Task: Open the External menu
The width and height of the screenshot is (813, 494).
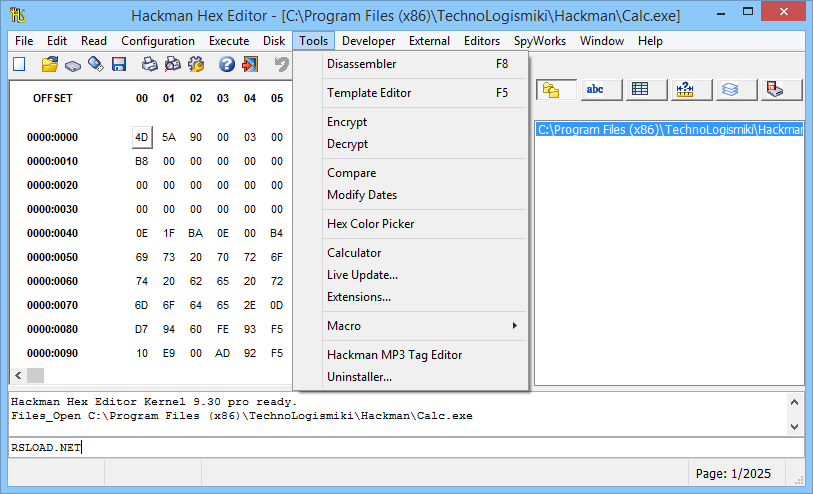Action: point(429,41)
